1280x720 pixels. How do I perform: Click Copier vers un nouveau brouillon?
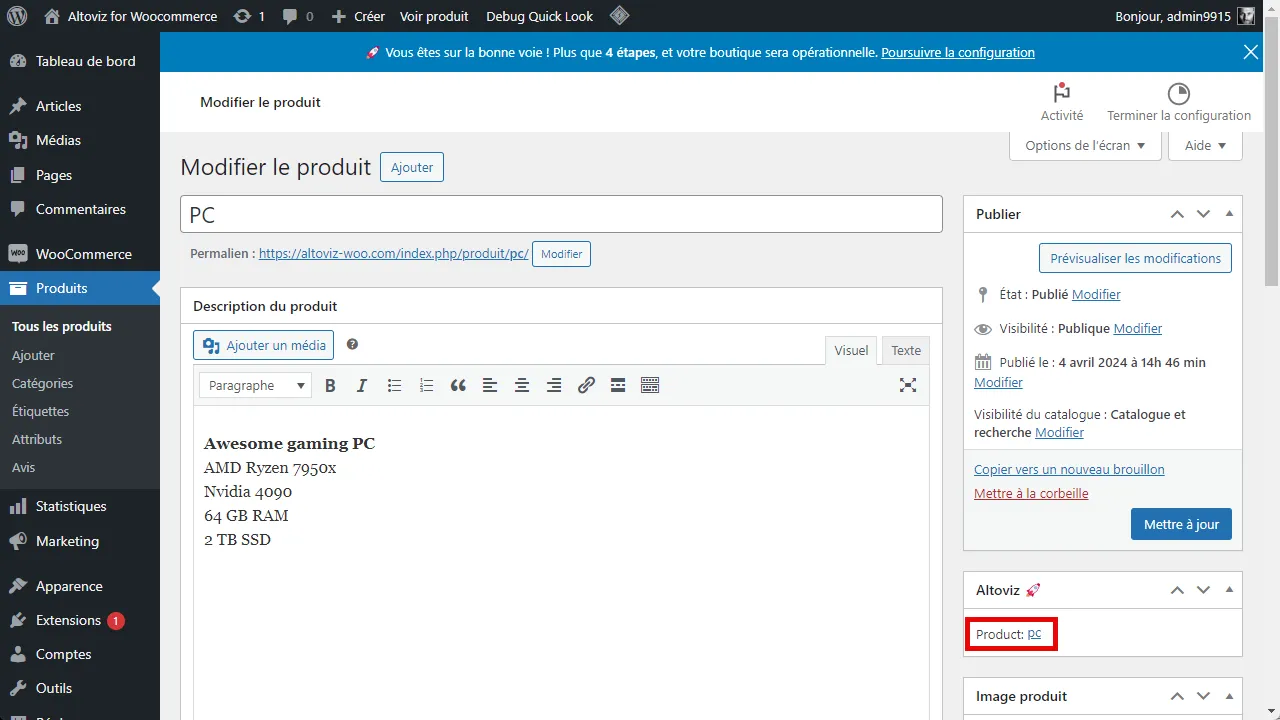(x=1069, y=469)
